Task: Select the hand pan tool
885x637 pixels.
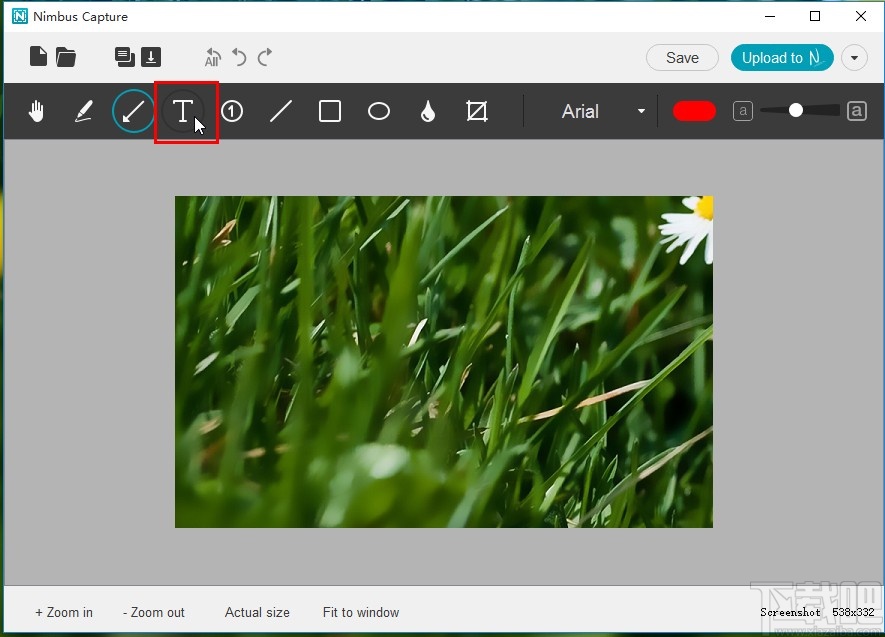Action: pyautogui.click(x=36, y=111)
